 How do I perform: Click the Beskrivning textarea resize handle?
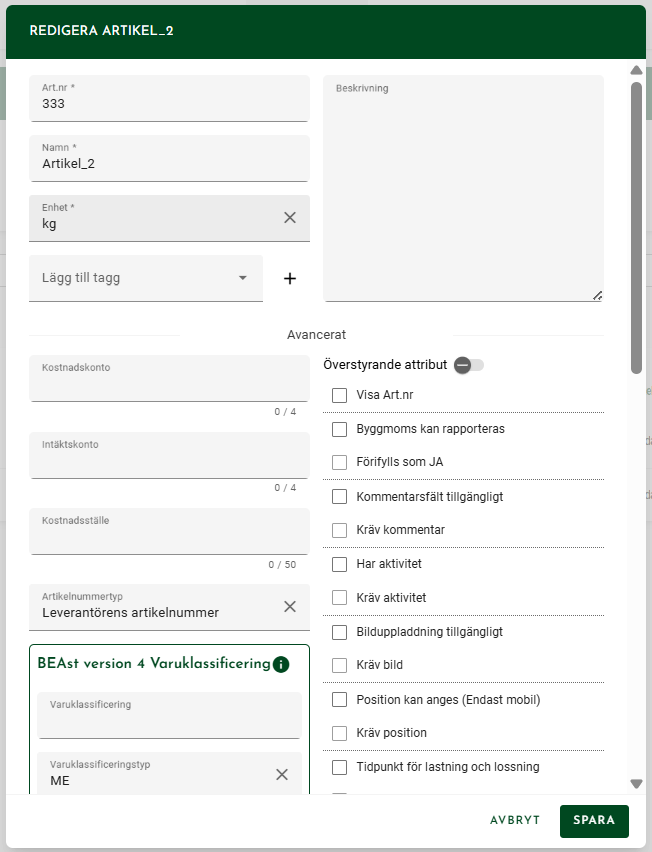pyautogui.click(x=597, y=295)
